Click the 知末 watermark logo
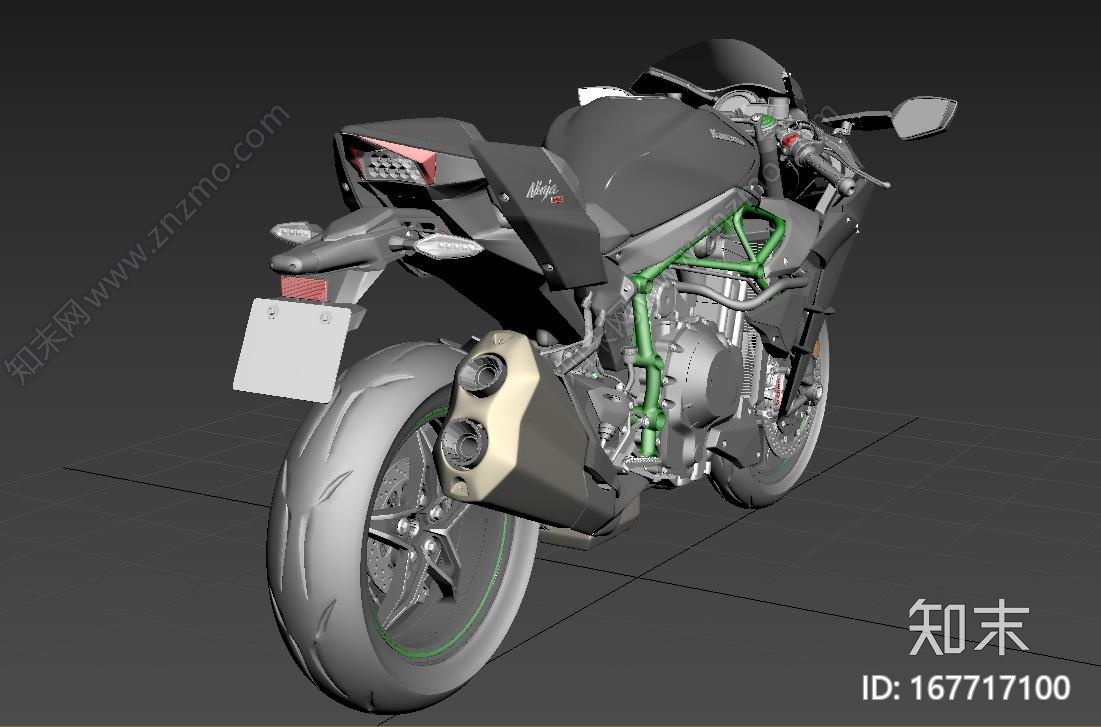 (968, 628)
